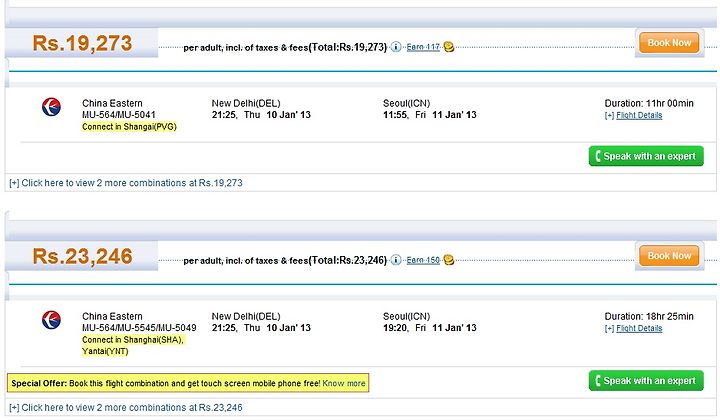The height and width of the screenshot is (420, 720).
Task: Speak with an expert about Rs.23,246 flight
Action: (x=646, y=381)
